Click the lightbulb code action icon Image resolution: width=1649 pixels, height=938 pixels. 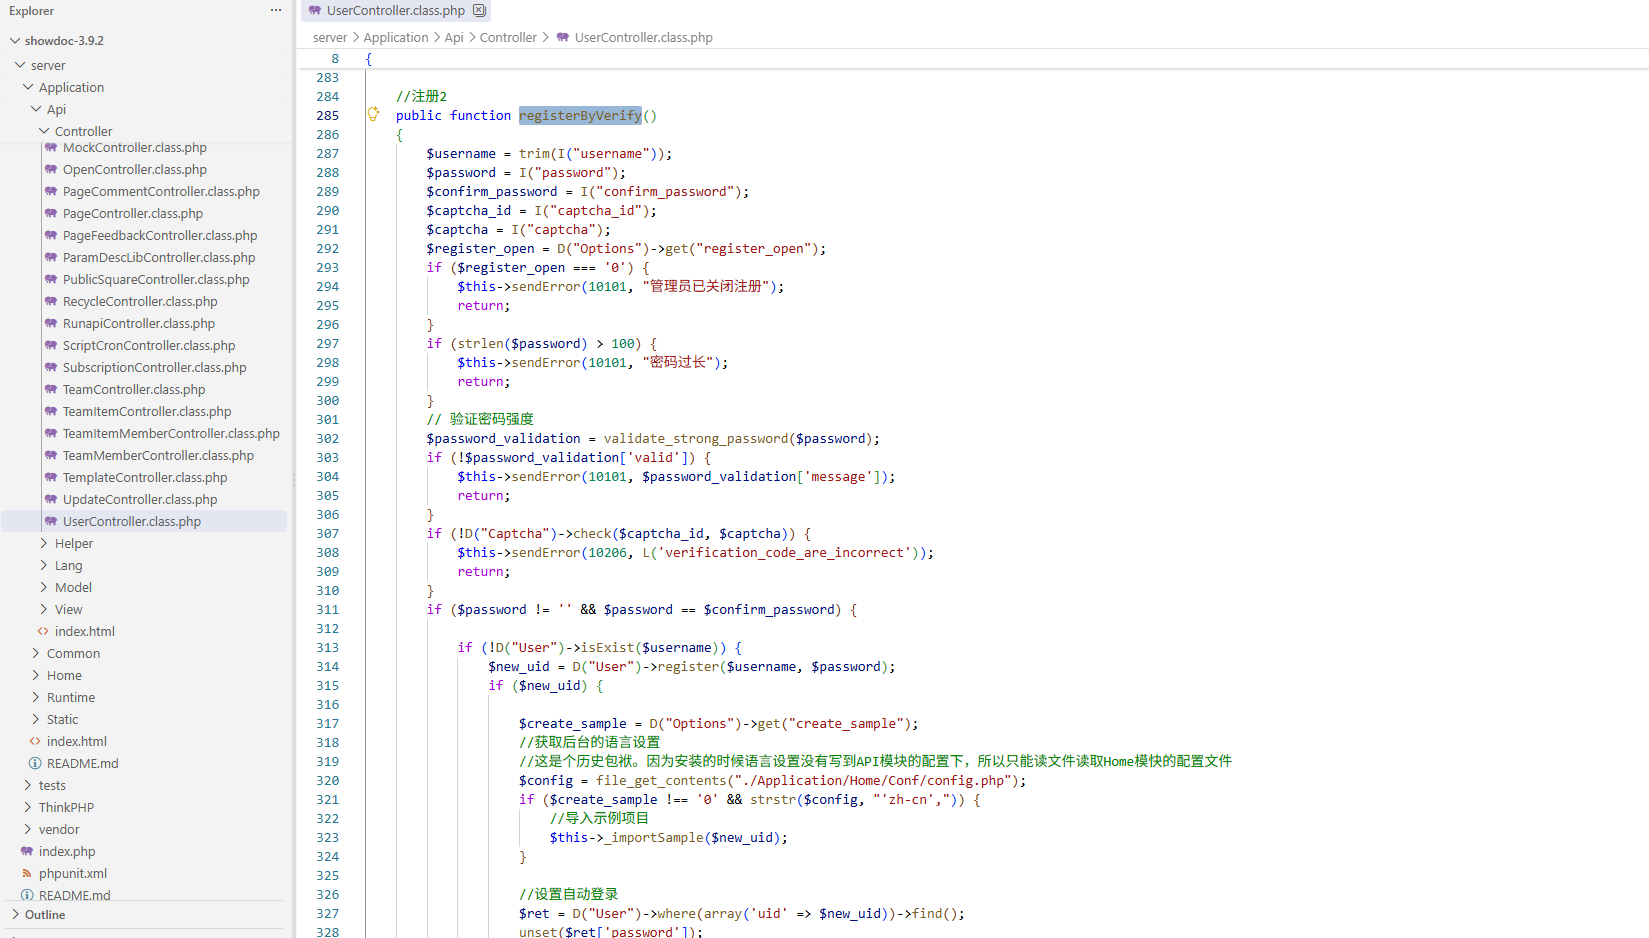coord(373,114)
